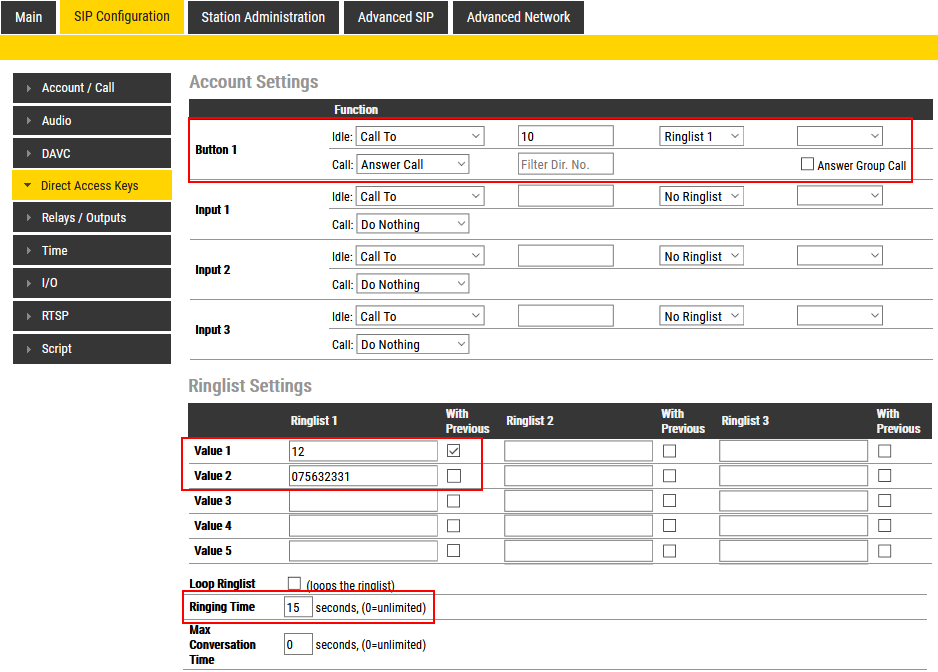Open Input 3 No Ringlist dropdown
This screenshot has height=672, width=938.
701,316
